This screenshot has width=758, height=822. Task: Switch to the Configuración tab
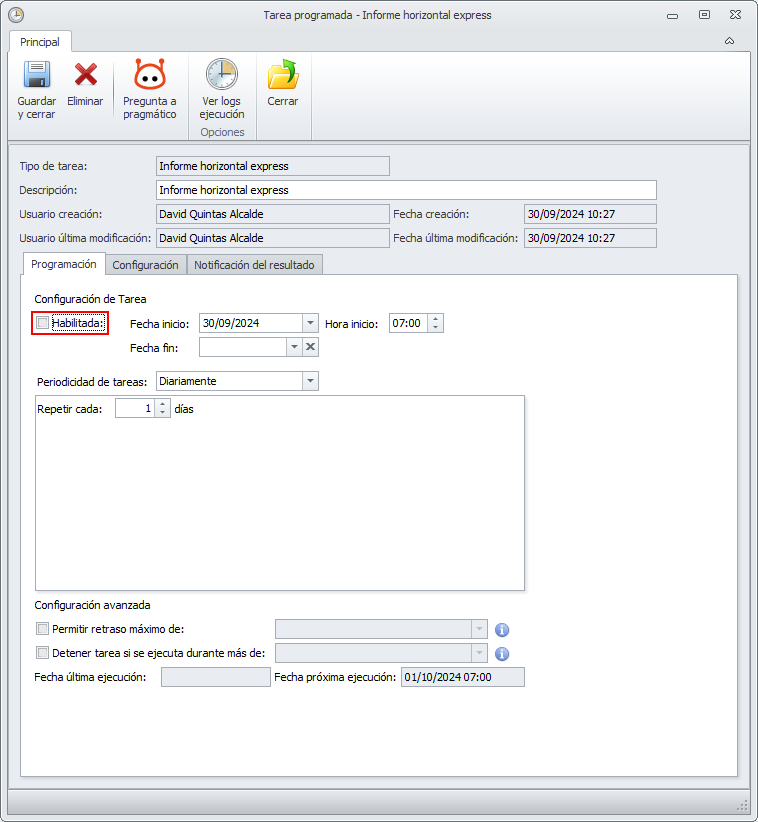point(146,265)
